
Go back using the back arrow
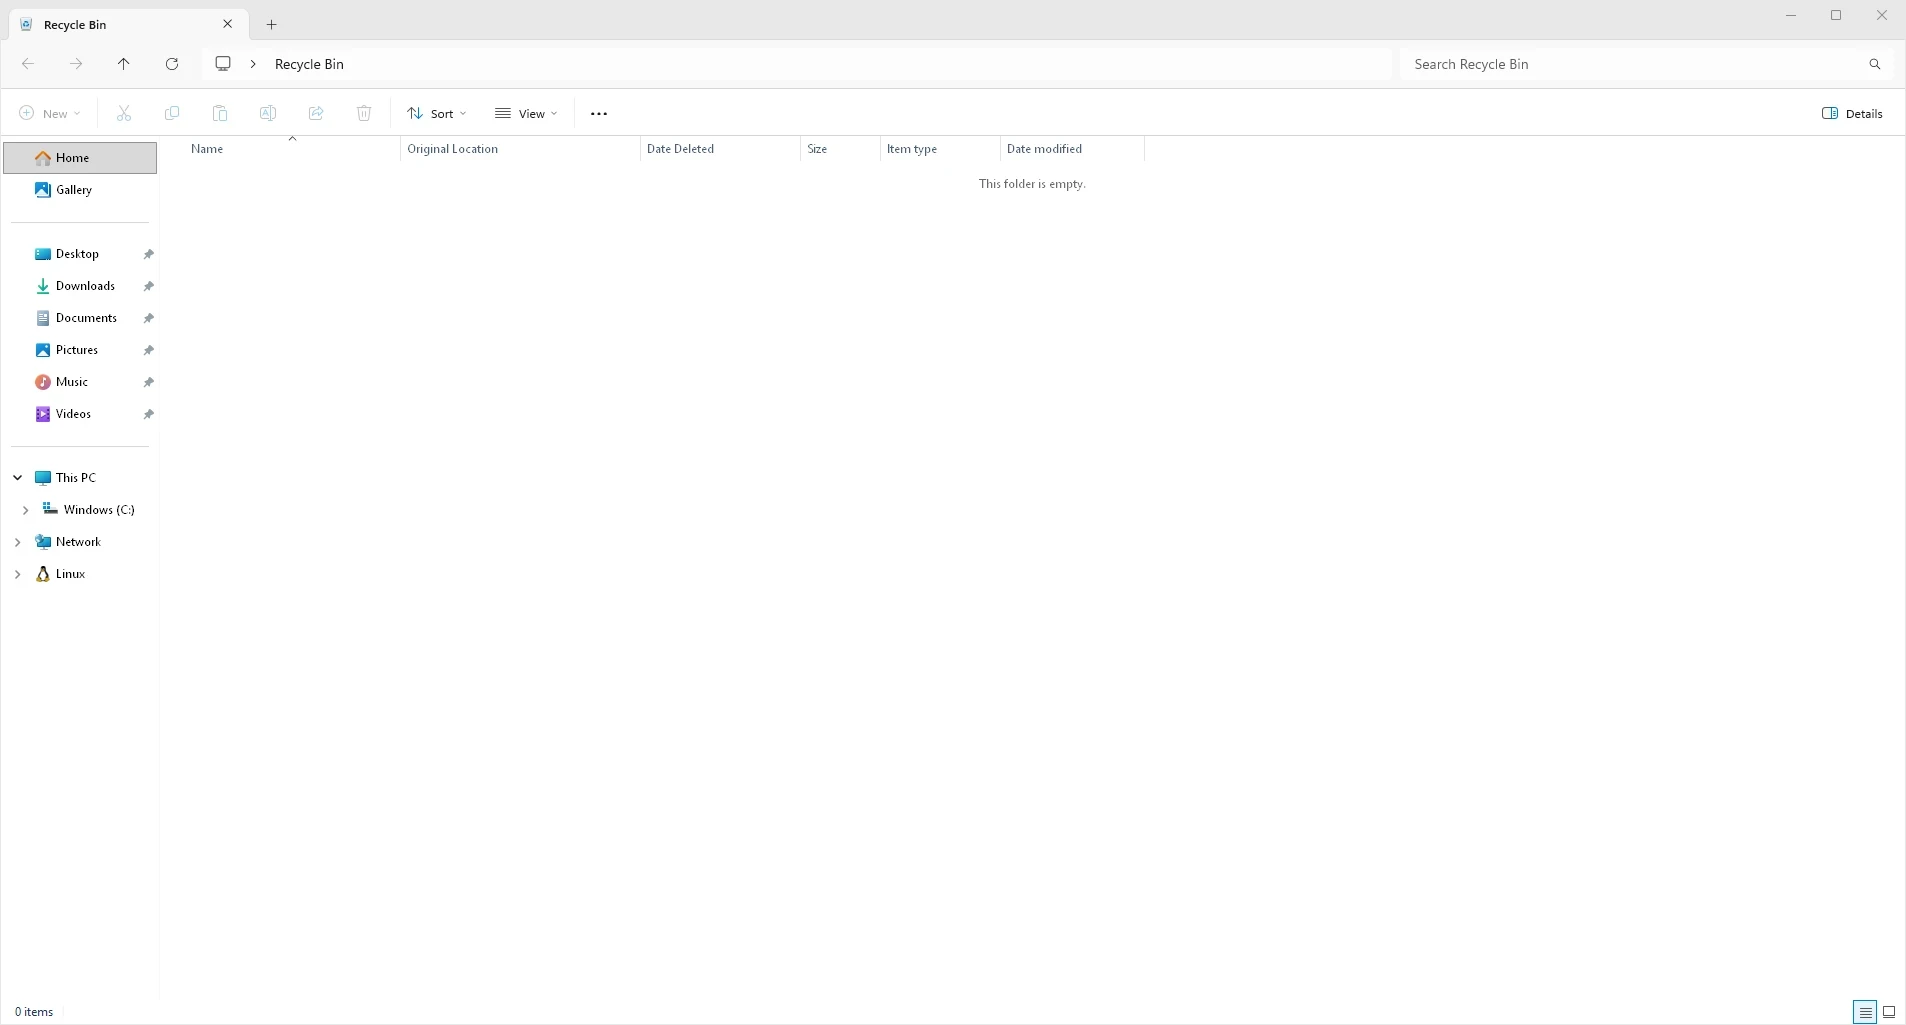click(x=28, y=64)
